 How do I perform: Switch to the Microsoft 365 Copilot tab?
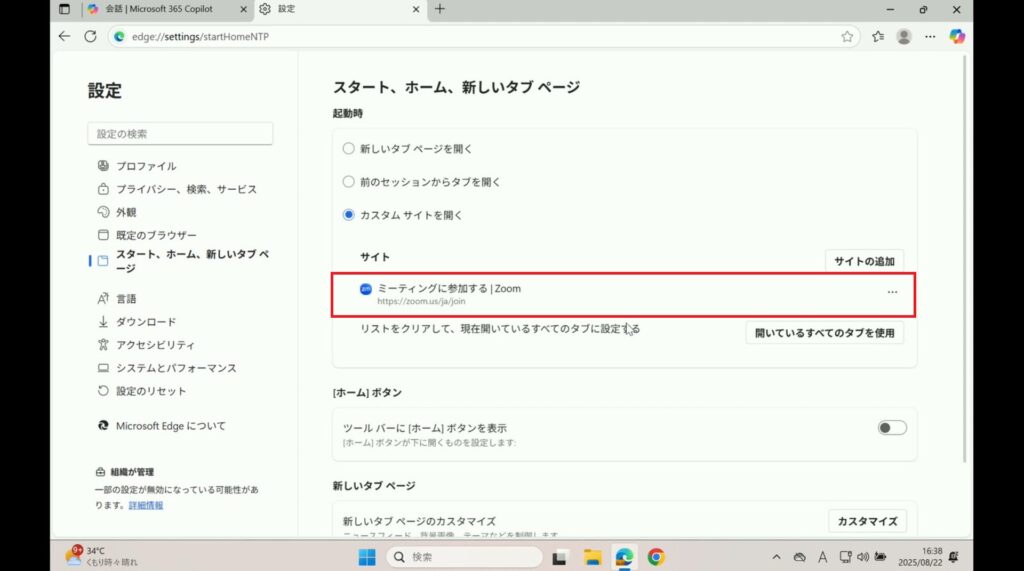(x=160, y=9)
